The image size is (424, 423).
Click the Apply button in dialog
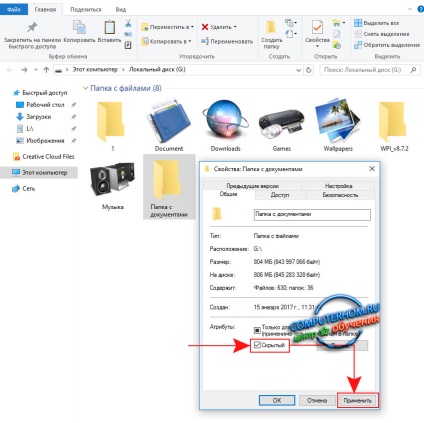(x=358, y=400)
